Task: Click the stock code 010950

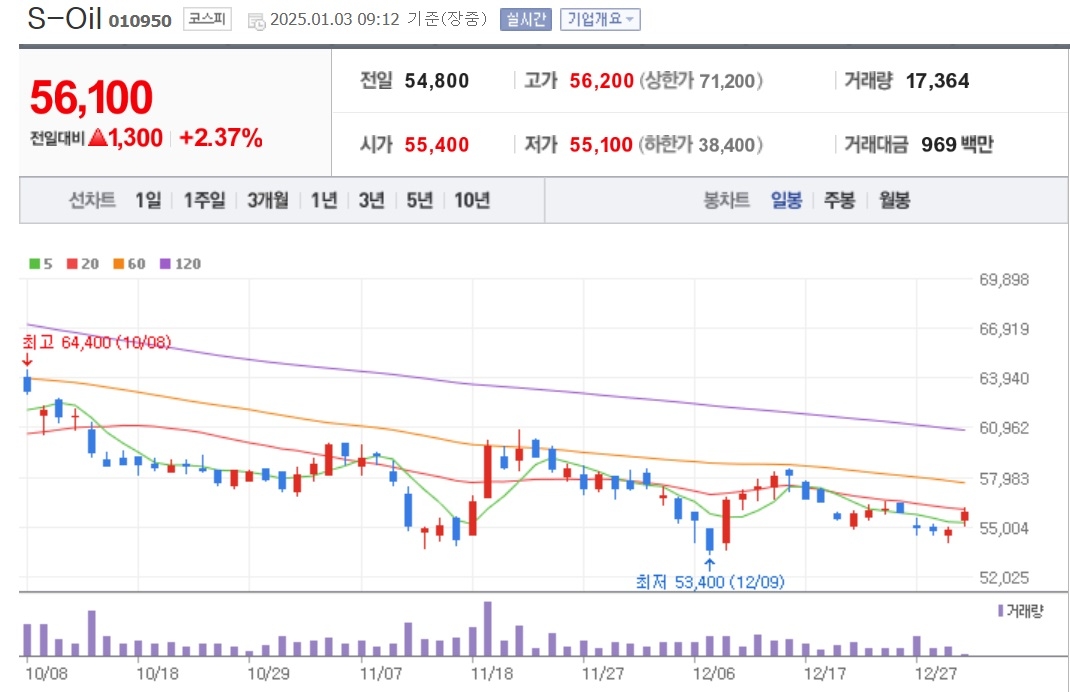Action: [x=140, y=21]
